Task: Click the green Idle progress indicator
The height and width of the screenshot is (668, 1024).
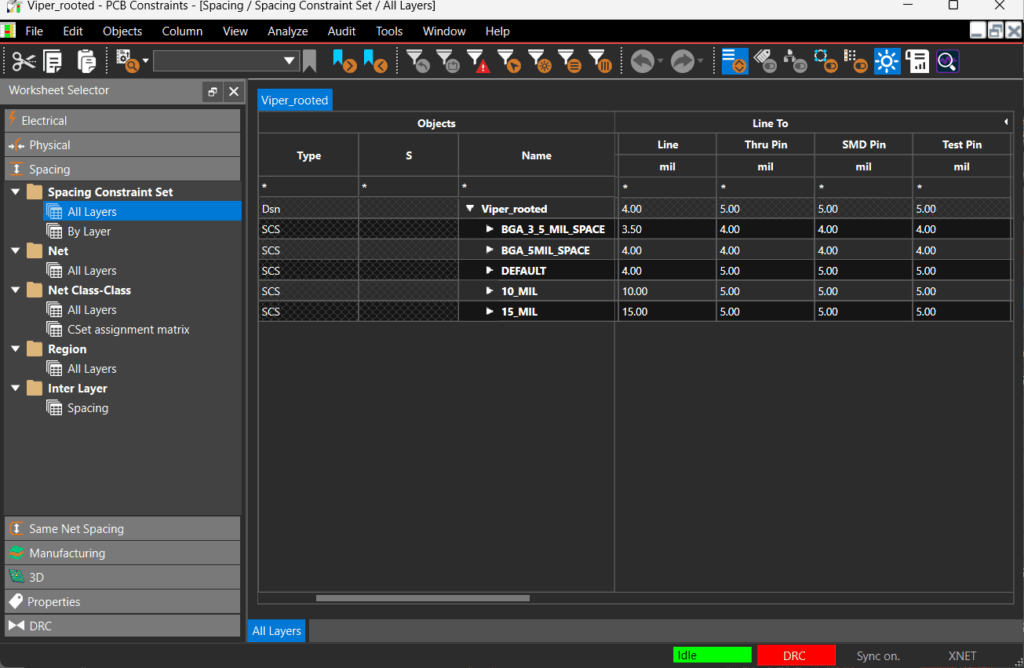Action: coord(712,655)
